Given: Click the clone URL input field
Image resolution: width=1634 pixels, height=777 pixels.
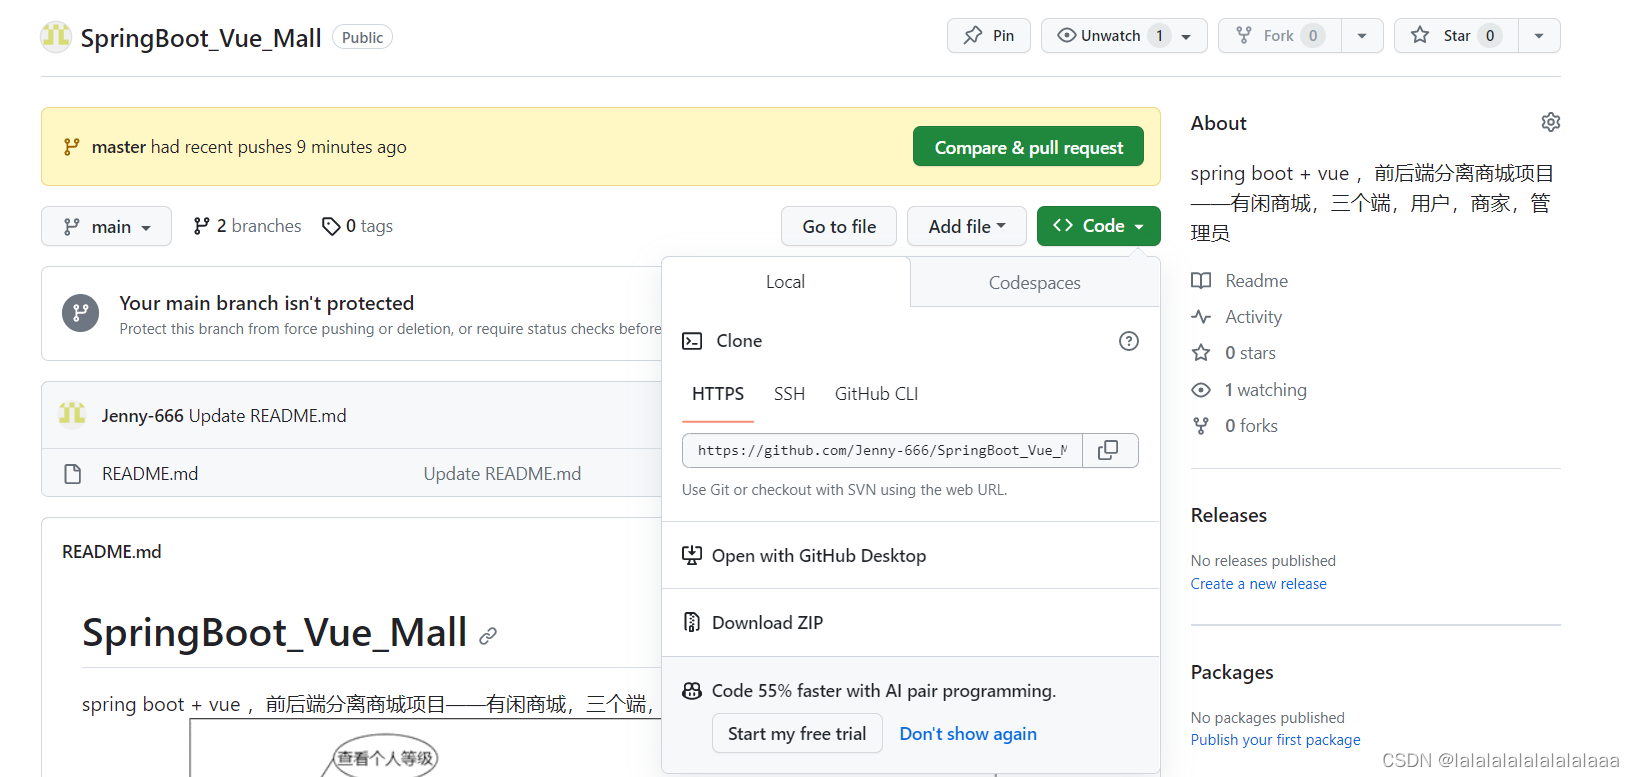Looking at the screenshot, I should [882, 451].
